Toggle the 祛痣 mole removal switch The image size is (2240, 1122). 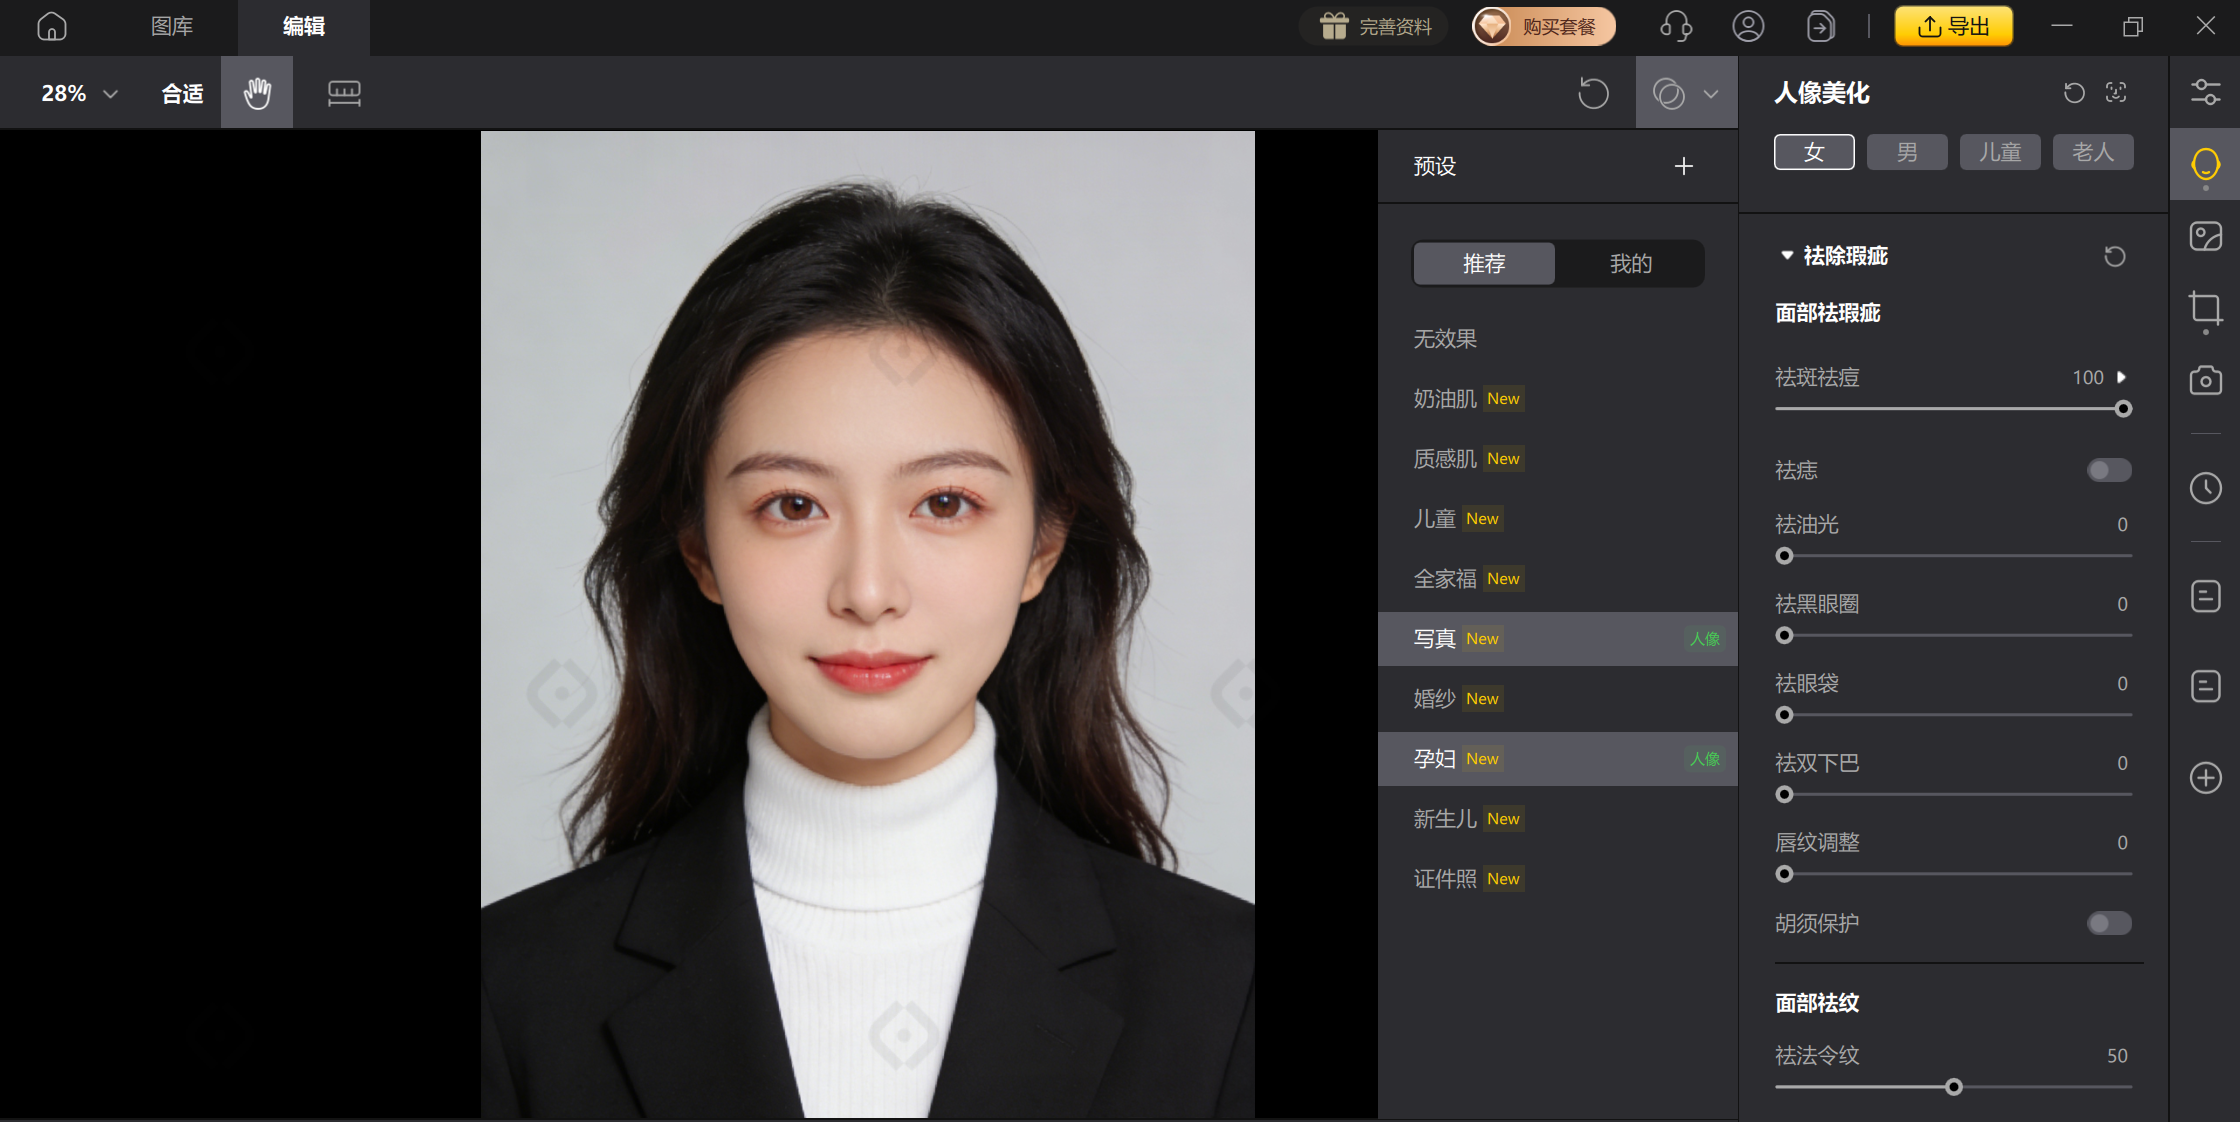tap(2108, 470)
